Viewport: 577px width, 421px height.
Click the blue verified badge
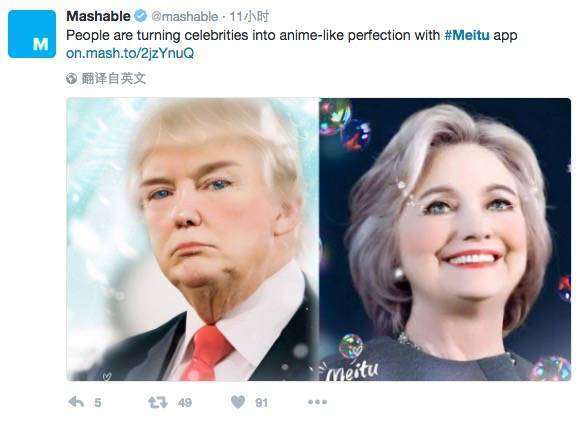pyautogui.click(x=141, y=16)
